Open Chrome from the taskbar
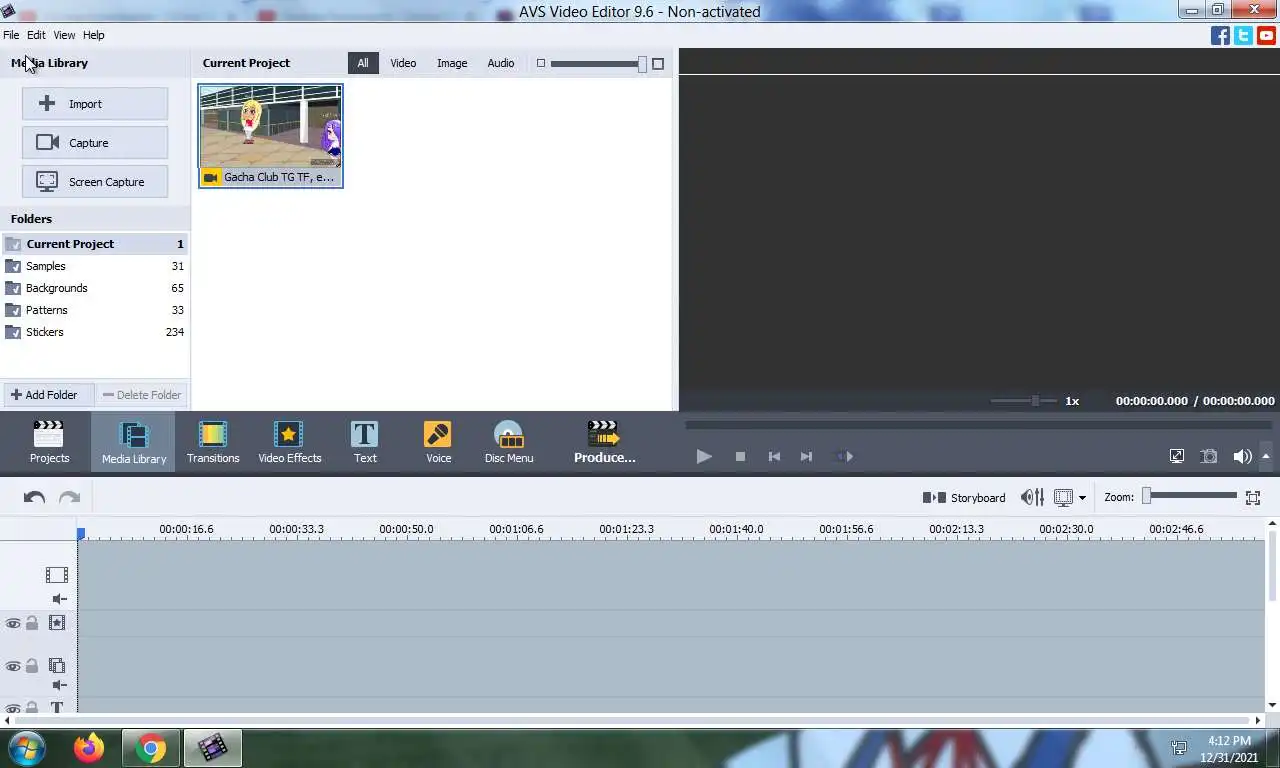 (151, 748)
